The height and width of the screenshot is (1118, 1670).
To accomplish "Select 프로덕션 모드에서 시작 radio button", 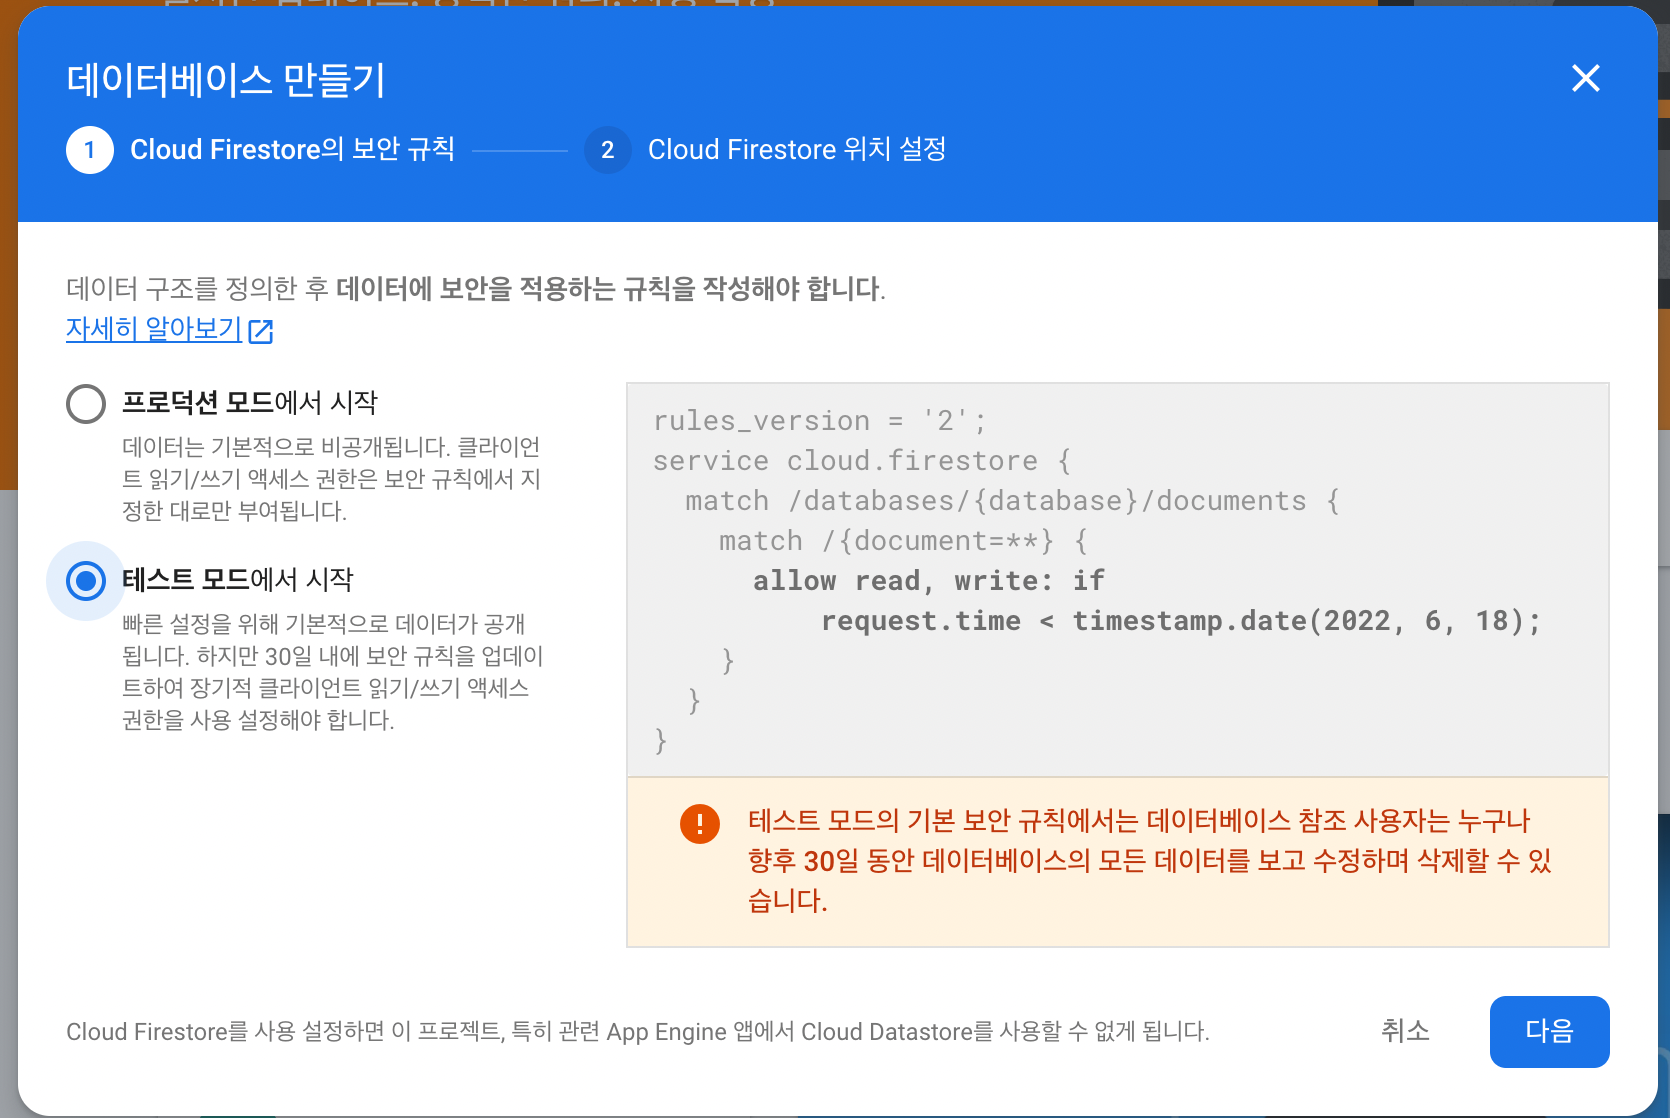I will click(x=86, y=404).
